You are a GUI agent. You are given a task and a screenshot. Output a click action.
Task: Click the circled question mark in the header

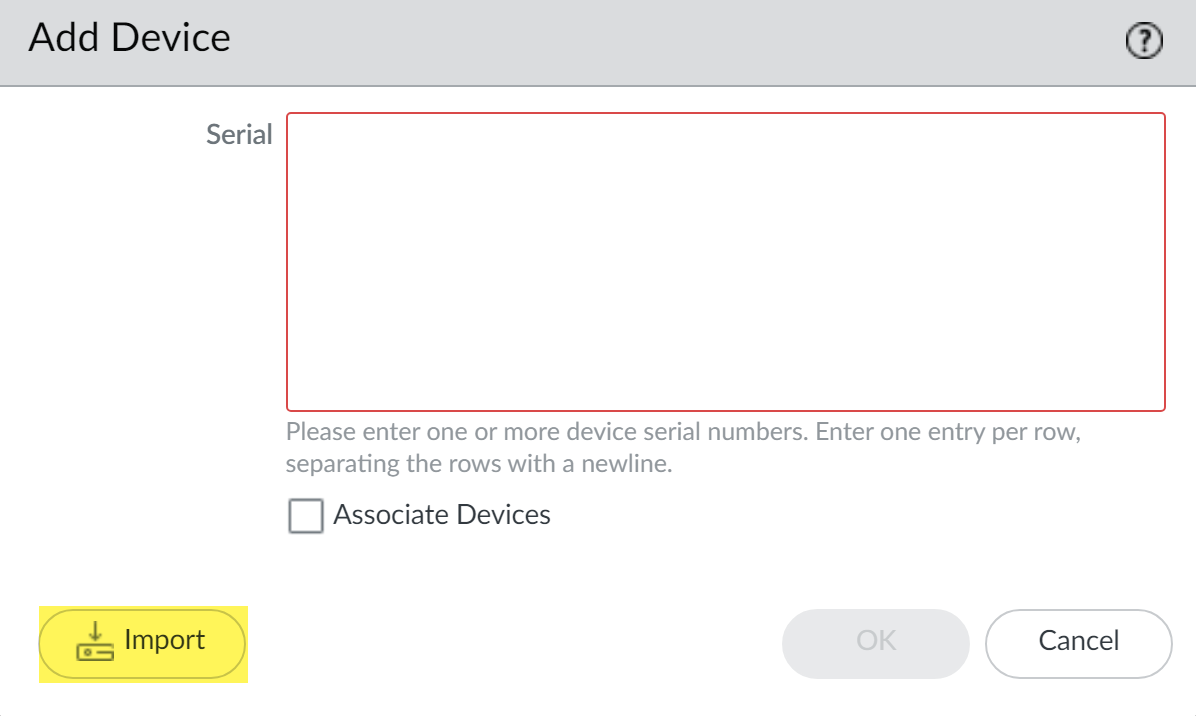tap(1144, 41)
